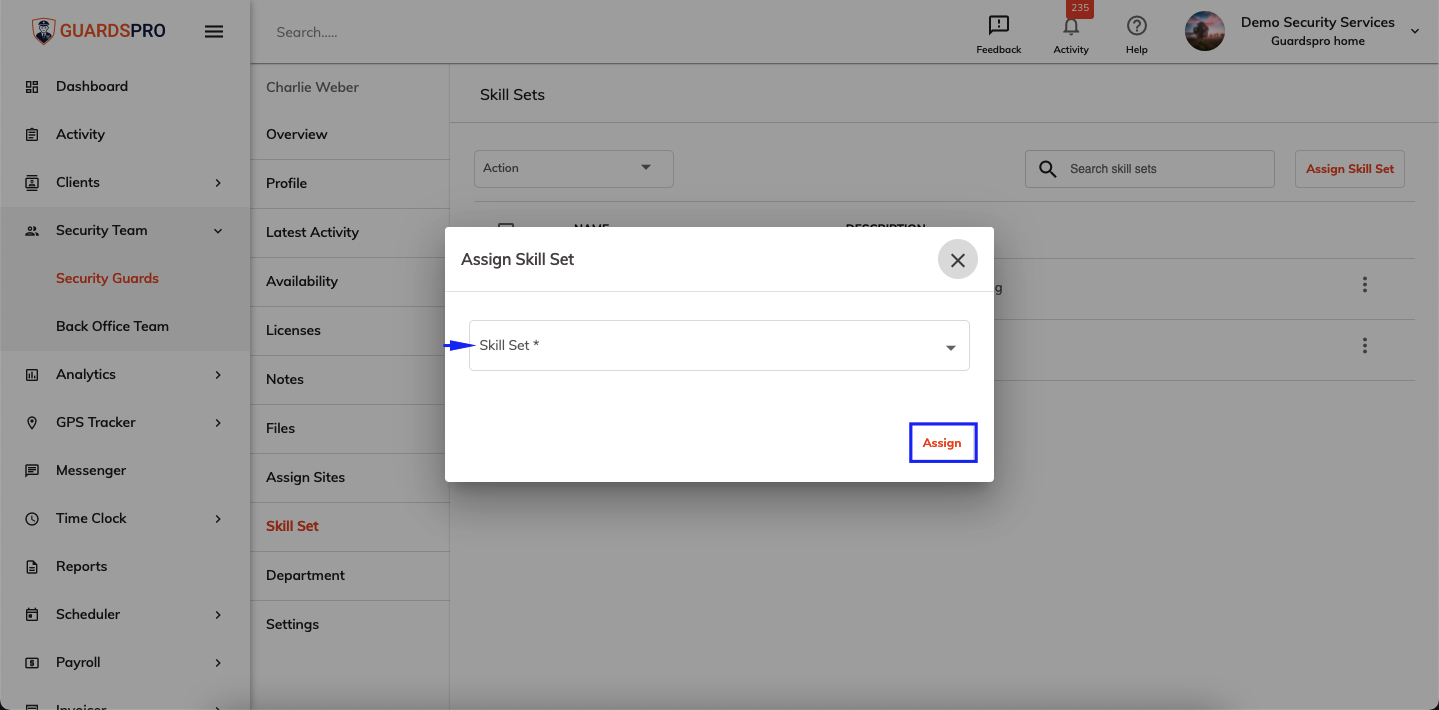
Task: Click Demo Security Services account name
Action: [1317, 22]
